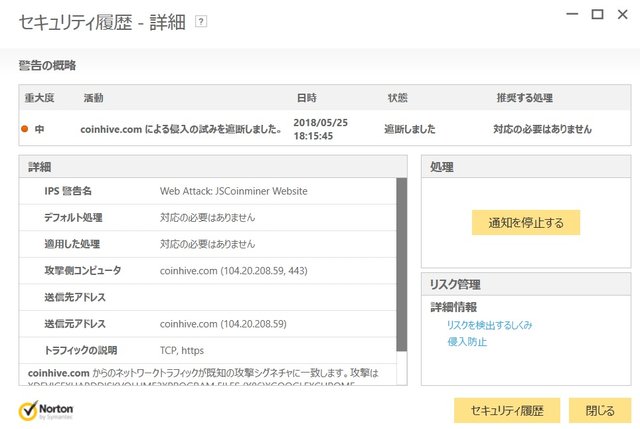The width and height of the screenshot is (640, 429).
Task: Maximize the security history window
Action: 597,14
